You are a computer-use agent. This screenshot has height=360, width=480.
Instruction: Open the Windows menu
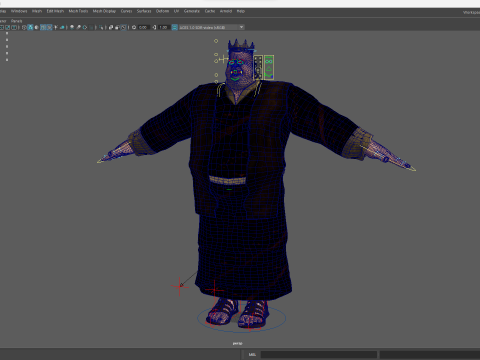pyautogui.click(x=19, y=11)
